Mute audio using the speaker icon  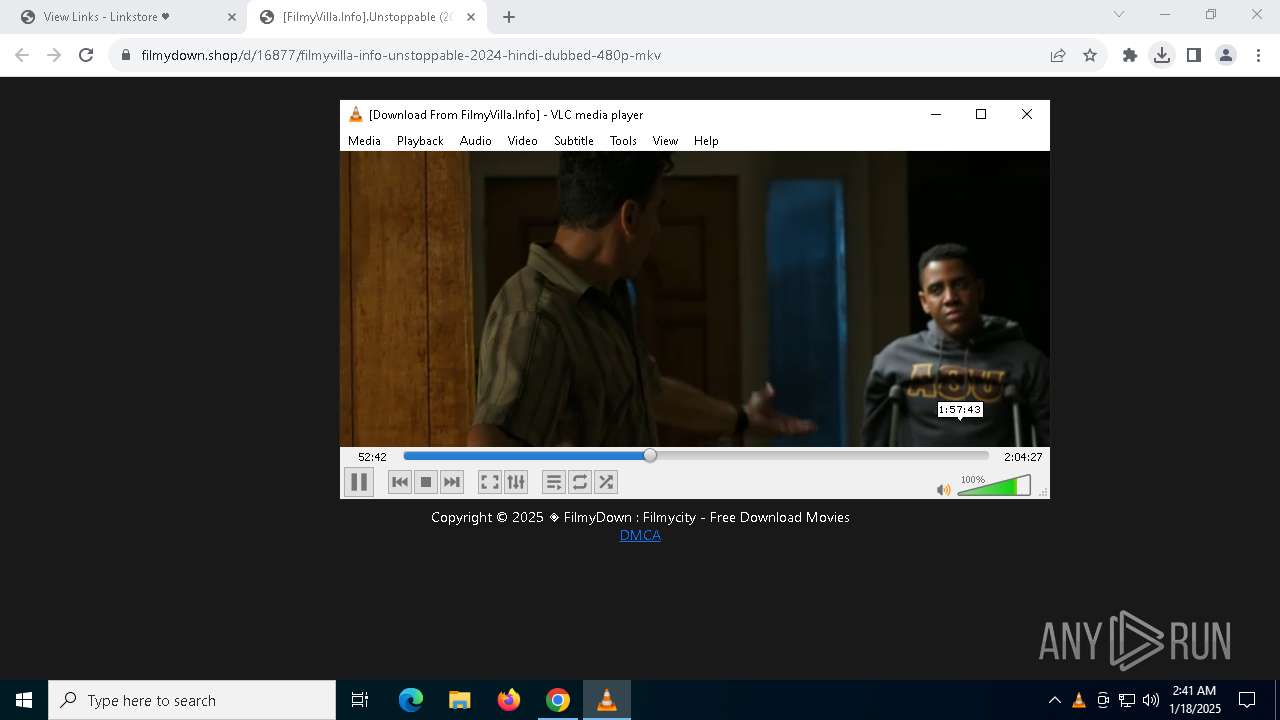pos(943,489)
